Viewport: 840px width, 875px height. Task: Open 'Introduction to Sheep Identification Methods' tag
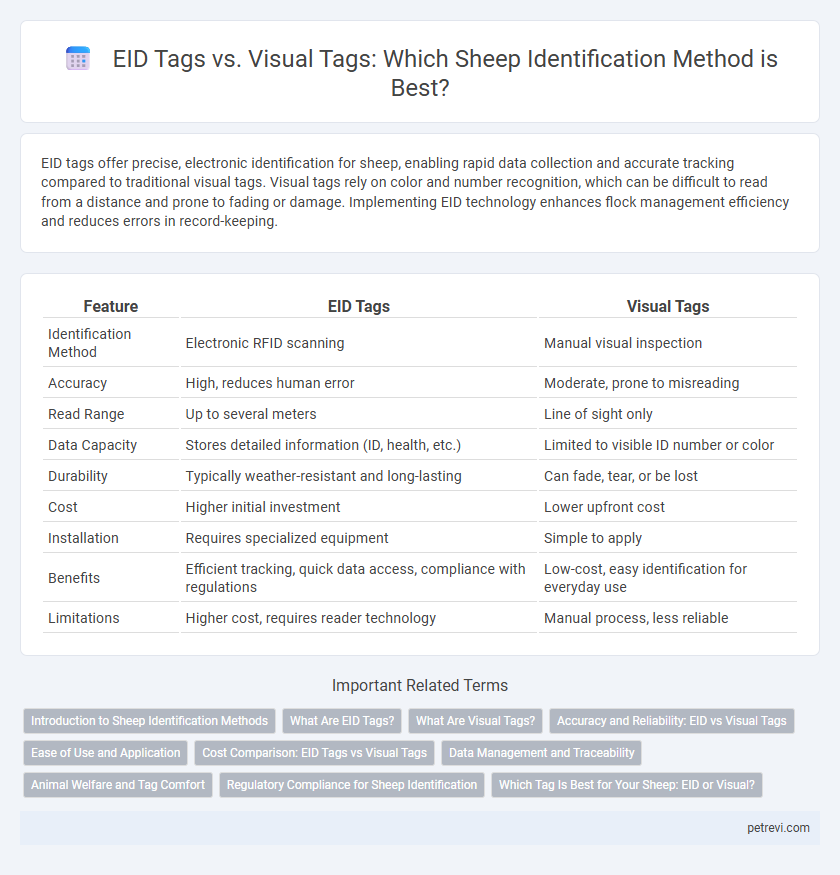click(x=150, y=721)
